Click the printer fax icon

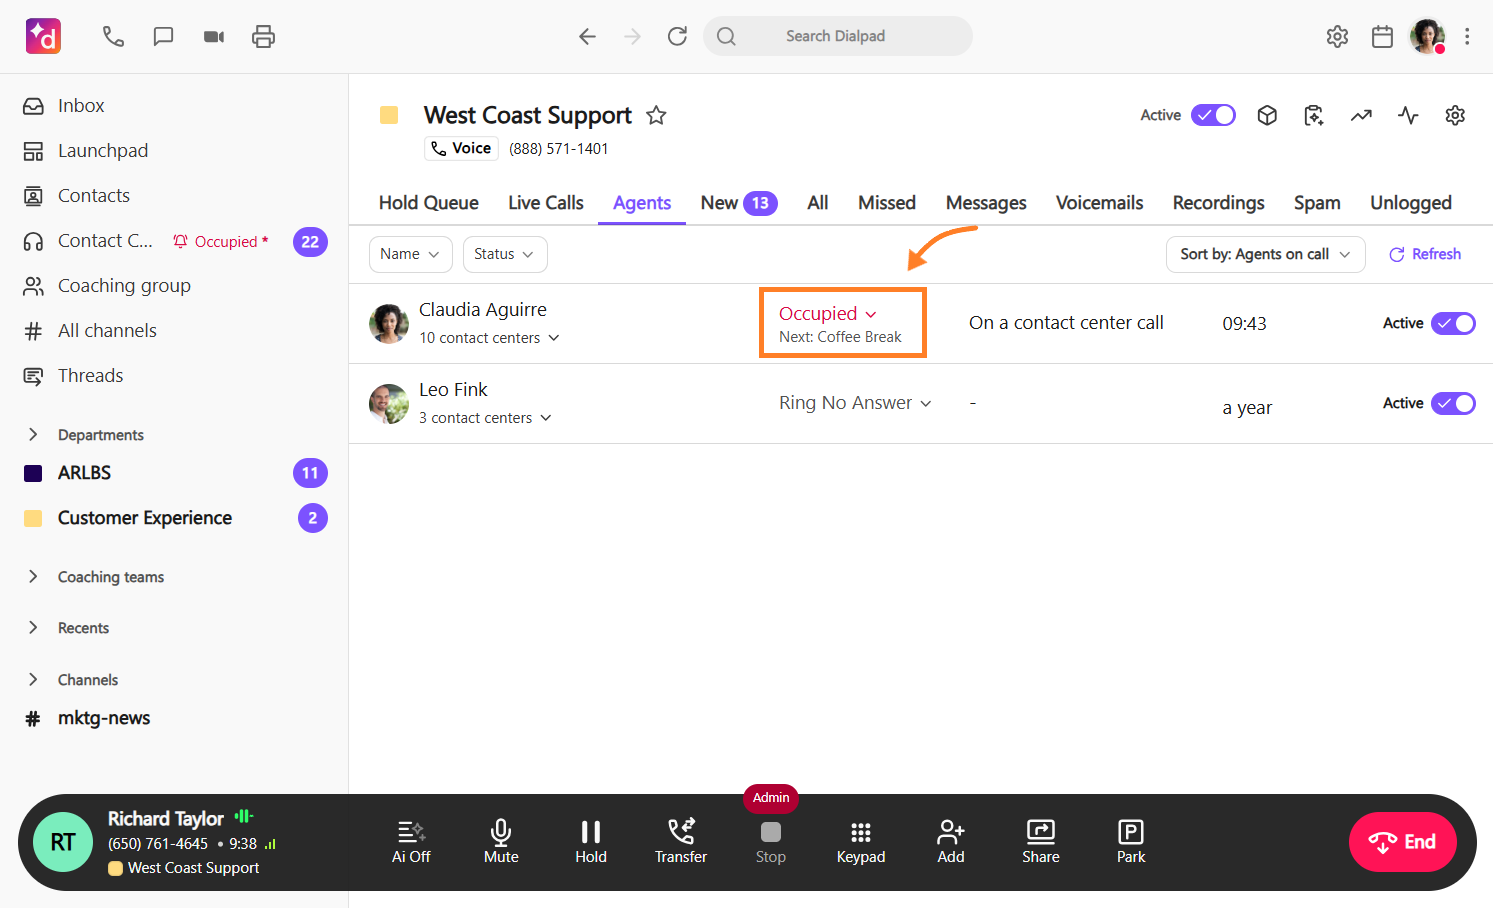coord(263,37)
